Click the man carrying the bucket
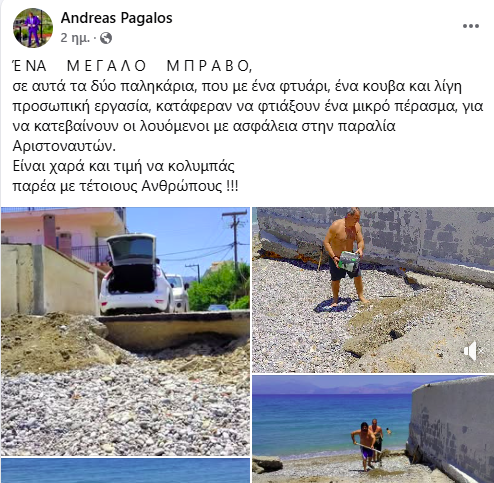The width and height of the screenshot is (494, 483). point(345,257)
